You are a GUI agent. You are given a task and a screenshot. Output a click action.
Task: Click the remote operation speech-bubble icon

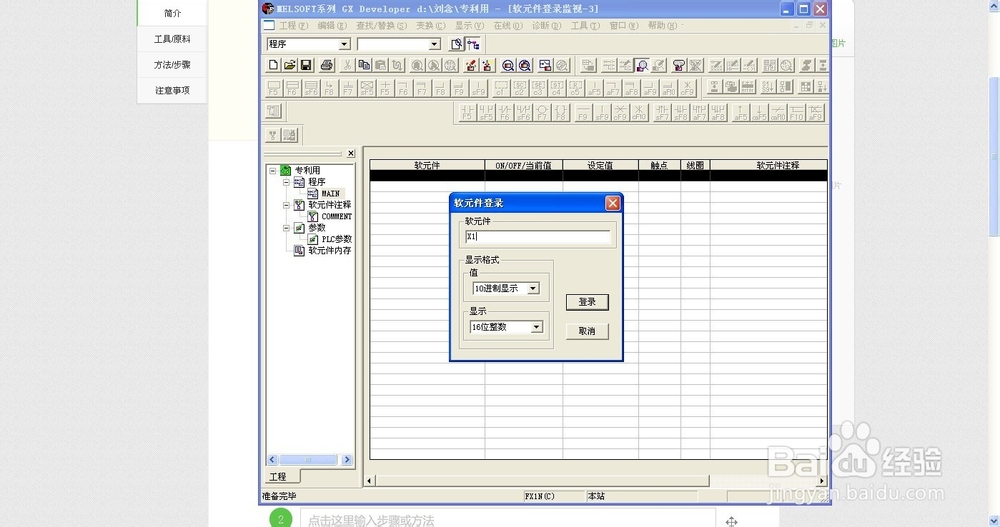[679, 64]
